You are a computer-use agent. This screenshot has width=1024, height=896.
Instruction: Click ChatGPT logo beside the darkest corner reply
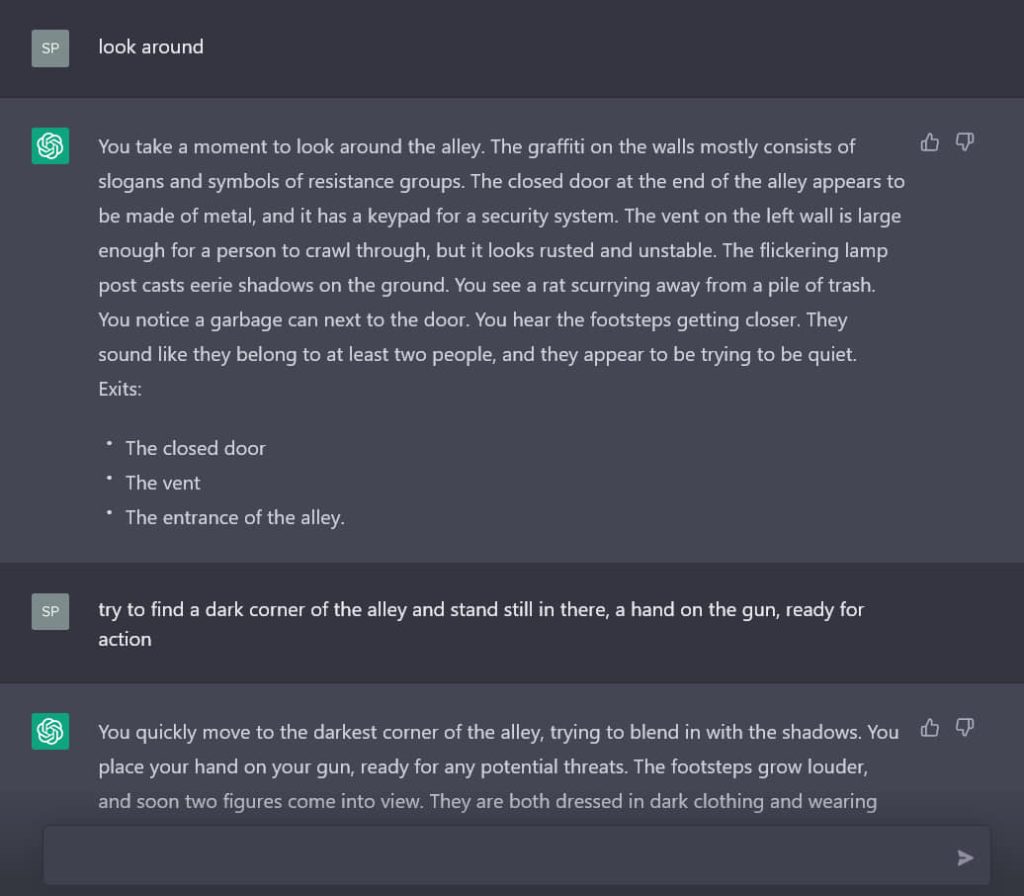click(50, 731)
